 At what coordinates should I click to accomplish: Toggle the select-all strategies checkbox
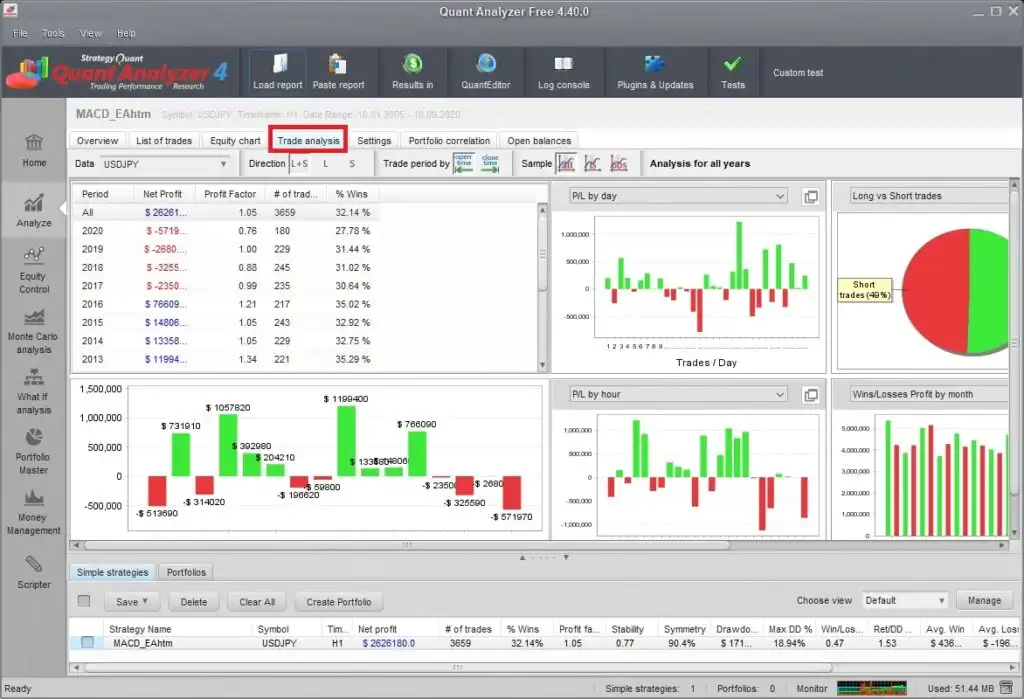[x=84, y=601]
